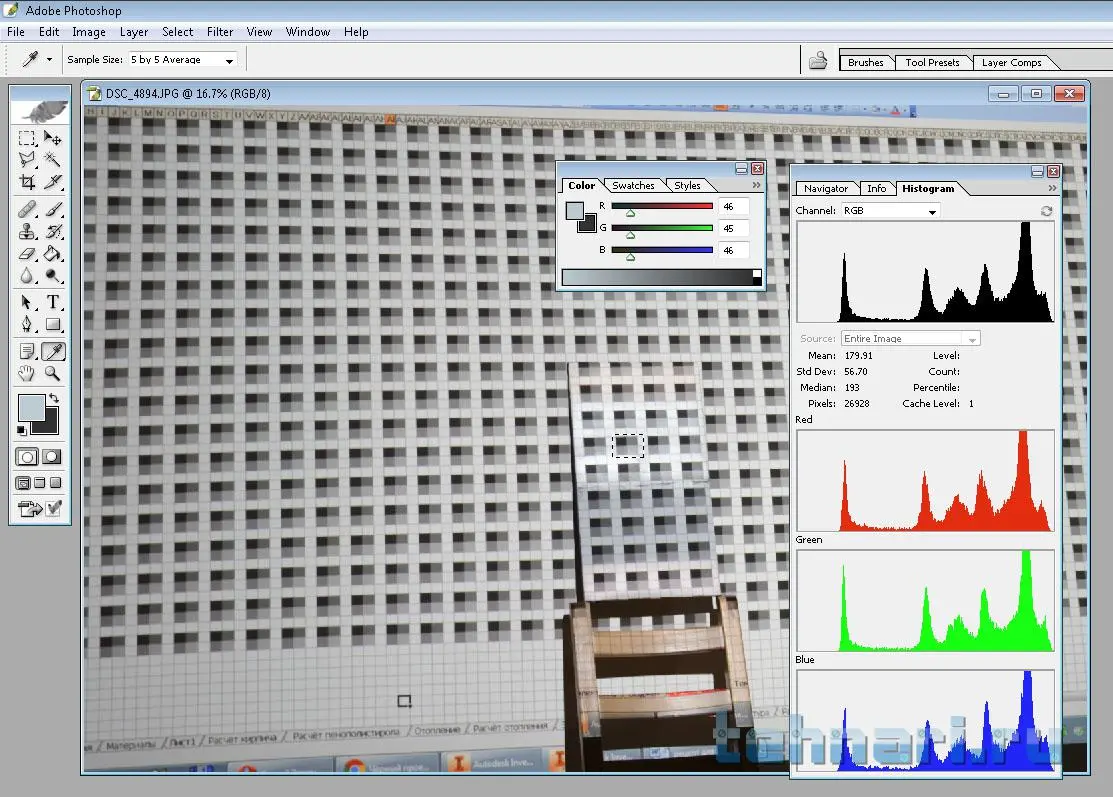Open the Filter menu
Image resolution: width=1113 pixels, height=797 pixels.
220,32
